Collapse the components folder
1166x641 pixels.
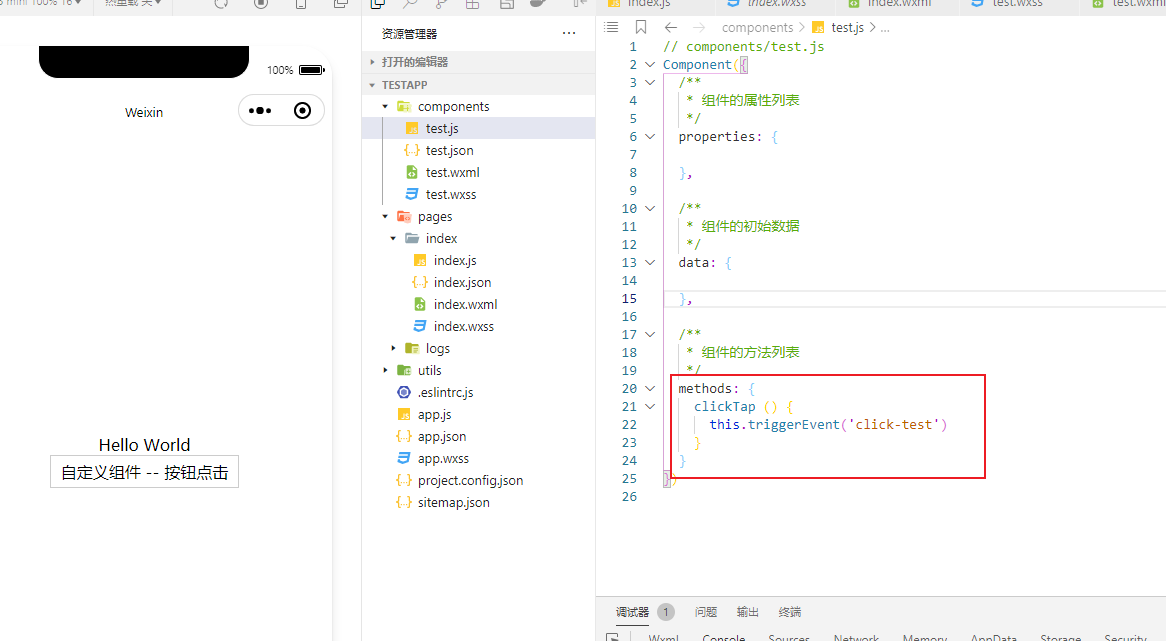pyautogui.click(x=386, y=106)
